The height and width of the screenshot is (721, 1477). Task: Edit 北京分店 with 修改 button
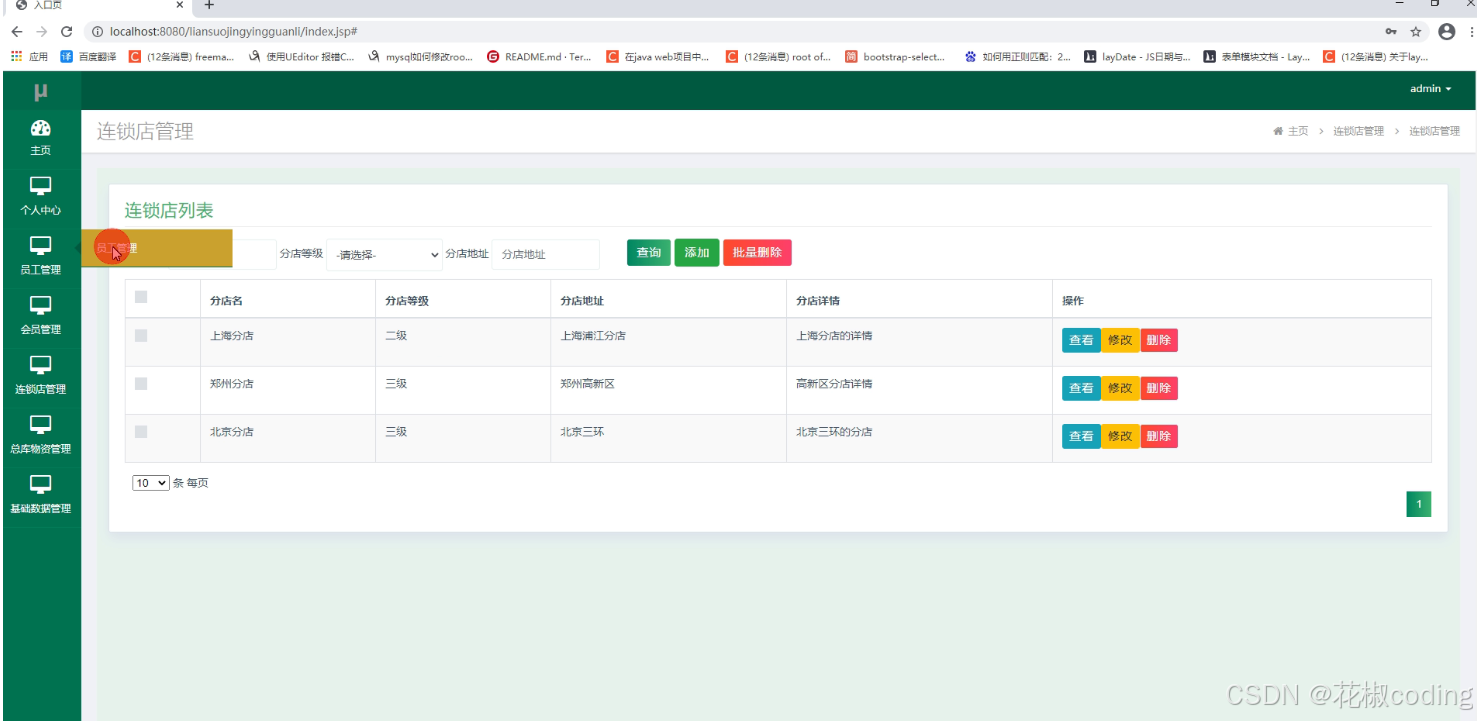tap(1120, 436)
